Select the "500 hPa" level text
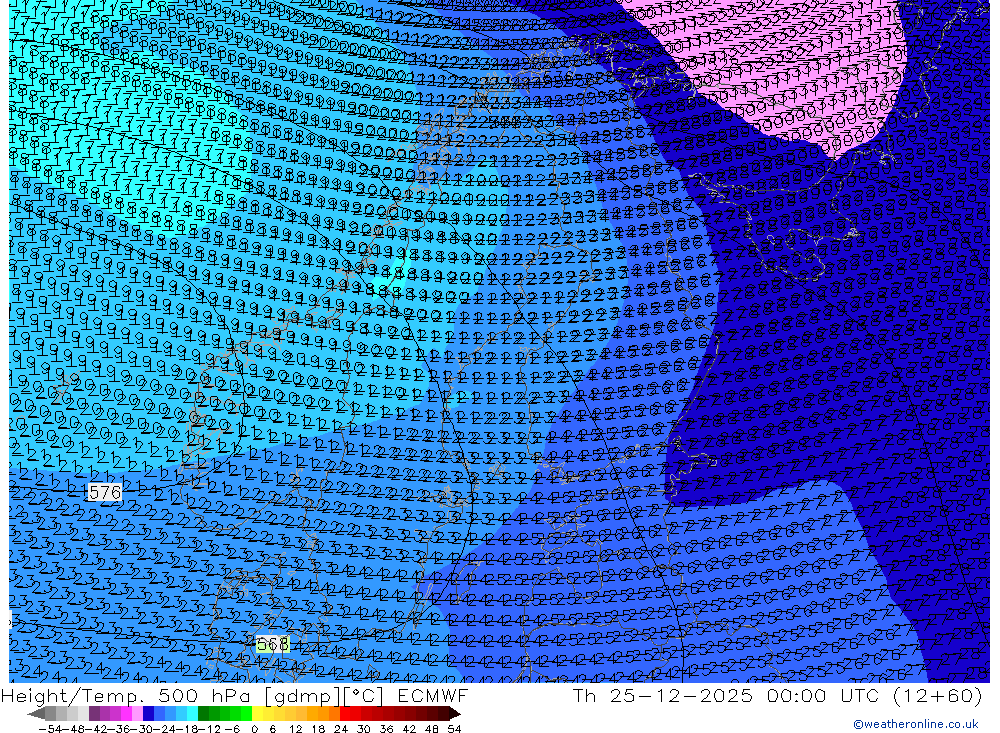 203,695
